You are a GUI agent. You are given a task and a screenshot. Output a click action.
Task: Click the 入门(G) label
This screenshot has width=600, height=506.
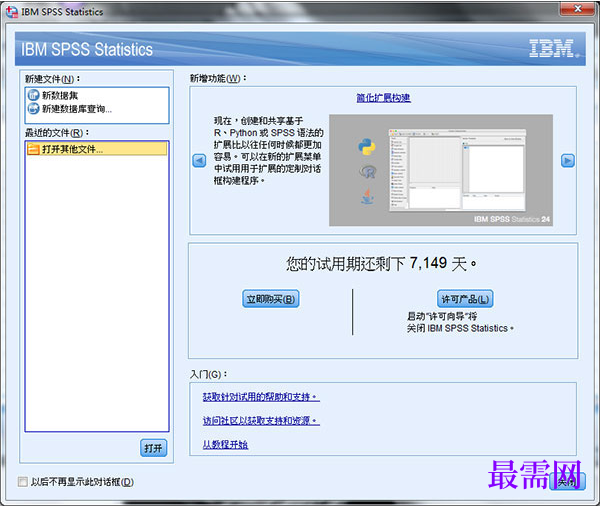pyautogui.click(x=209, y=374)
